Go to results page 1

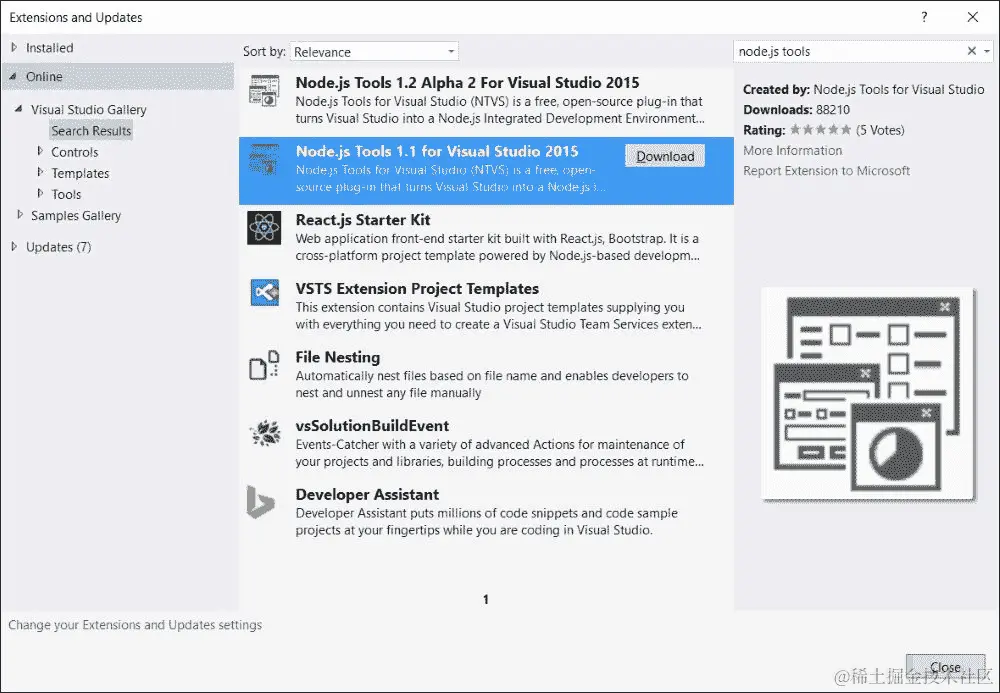point(486,599)
